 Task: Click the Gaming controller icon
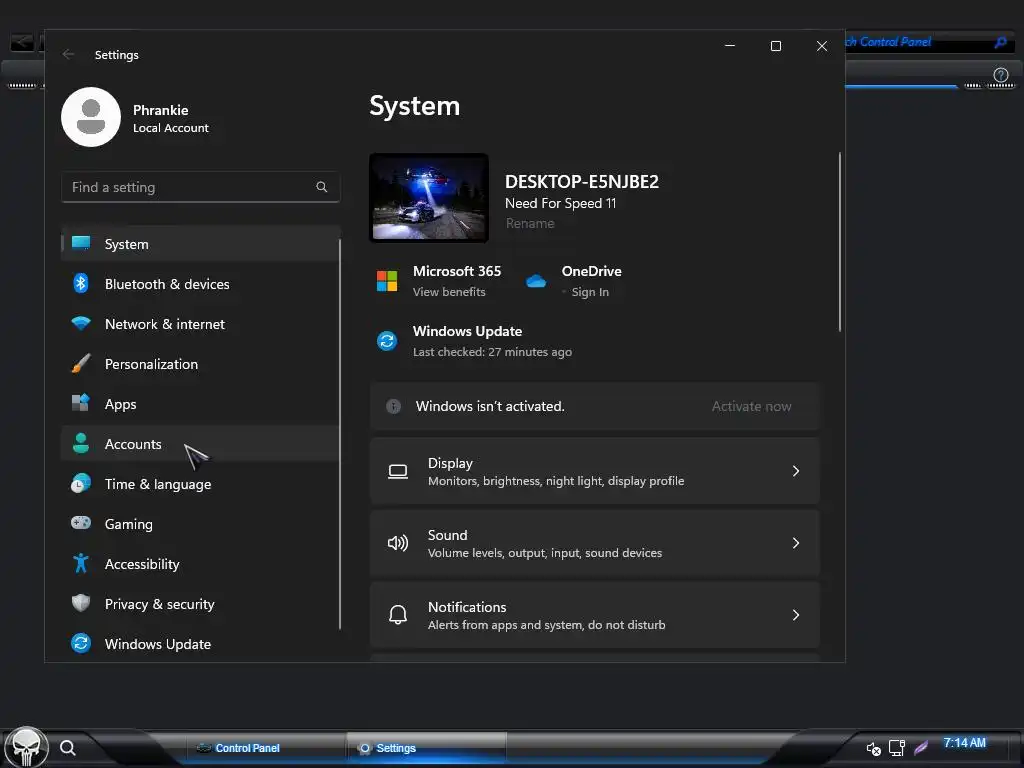pos(81,523)
